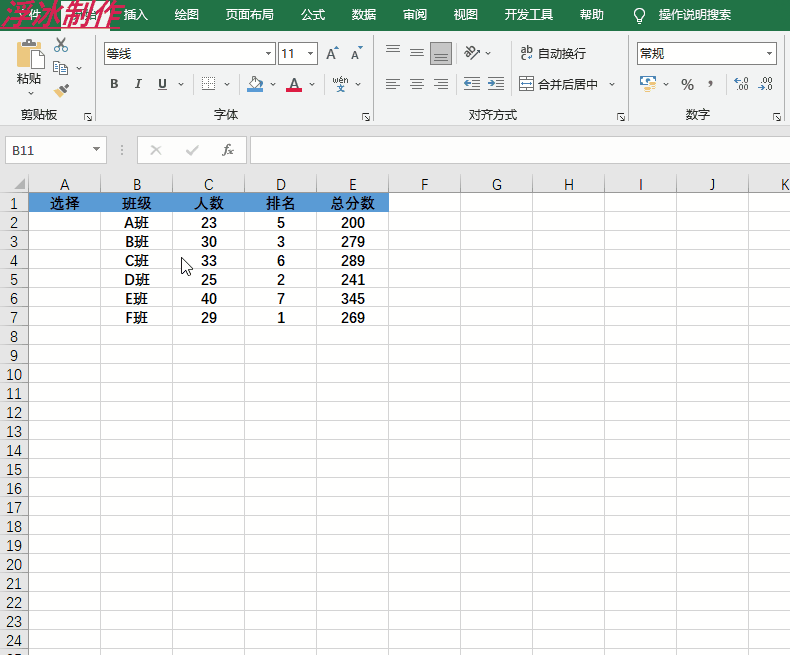Enable 自动换行 wrap text

(x=553, y=53)
